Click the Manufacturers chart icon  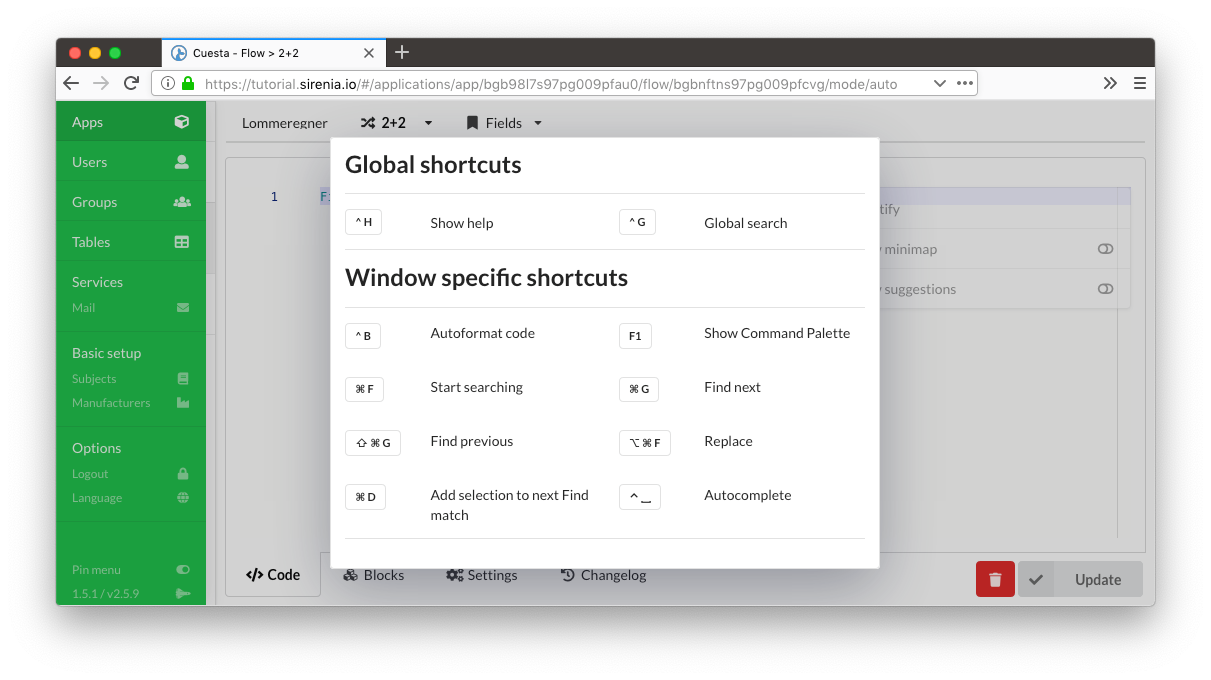[183, 402]
